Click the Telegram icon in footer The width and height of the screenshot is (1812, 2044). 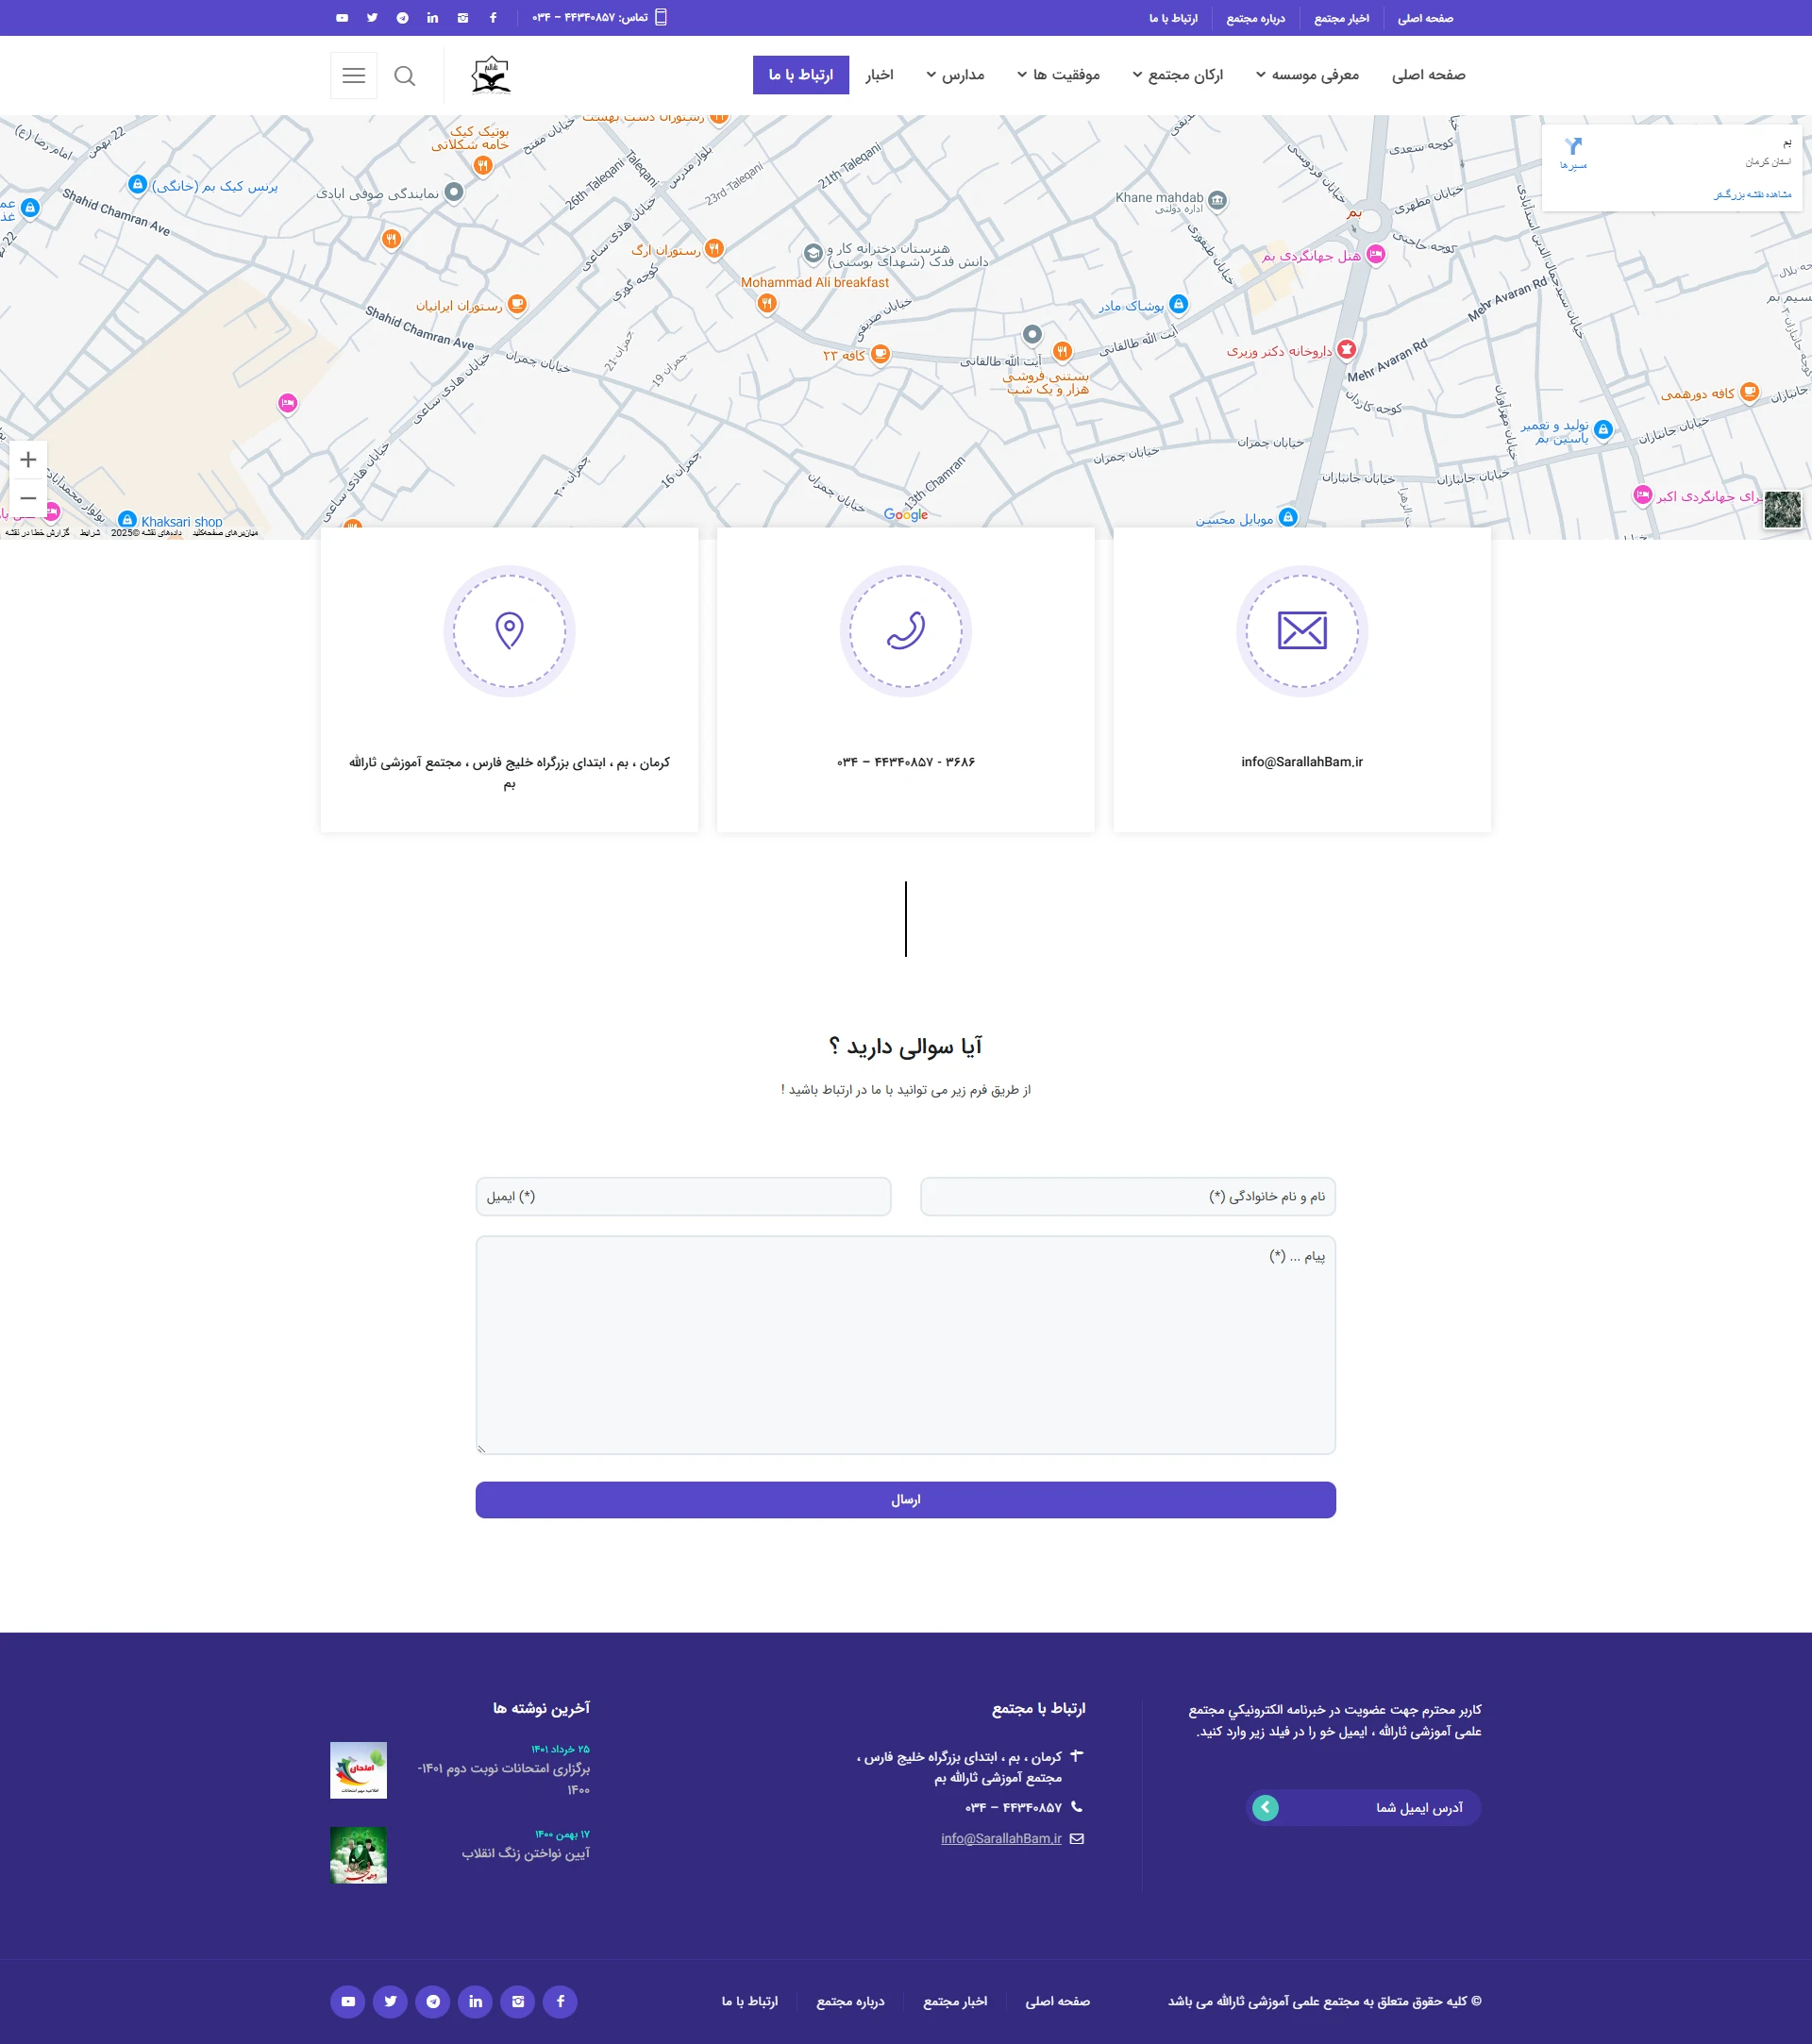[x=433, y=2001]
